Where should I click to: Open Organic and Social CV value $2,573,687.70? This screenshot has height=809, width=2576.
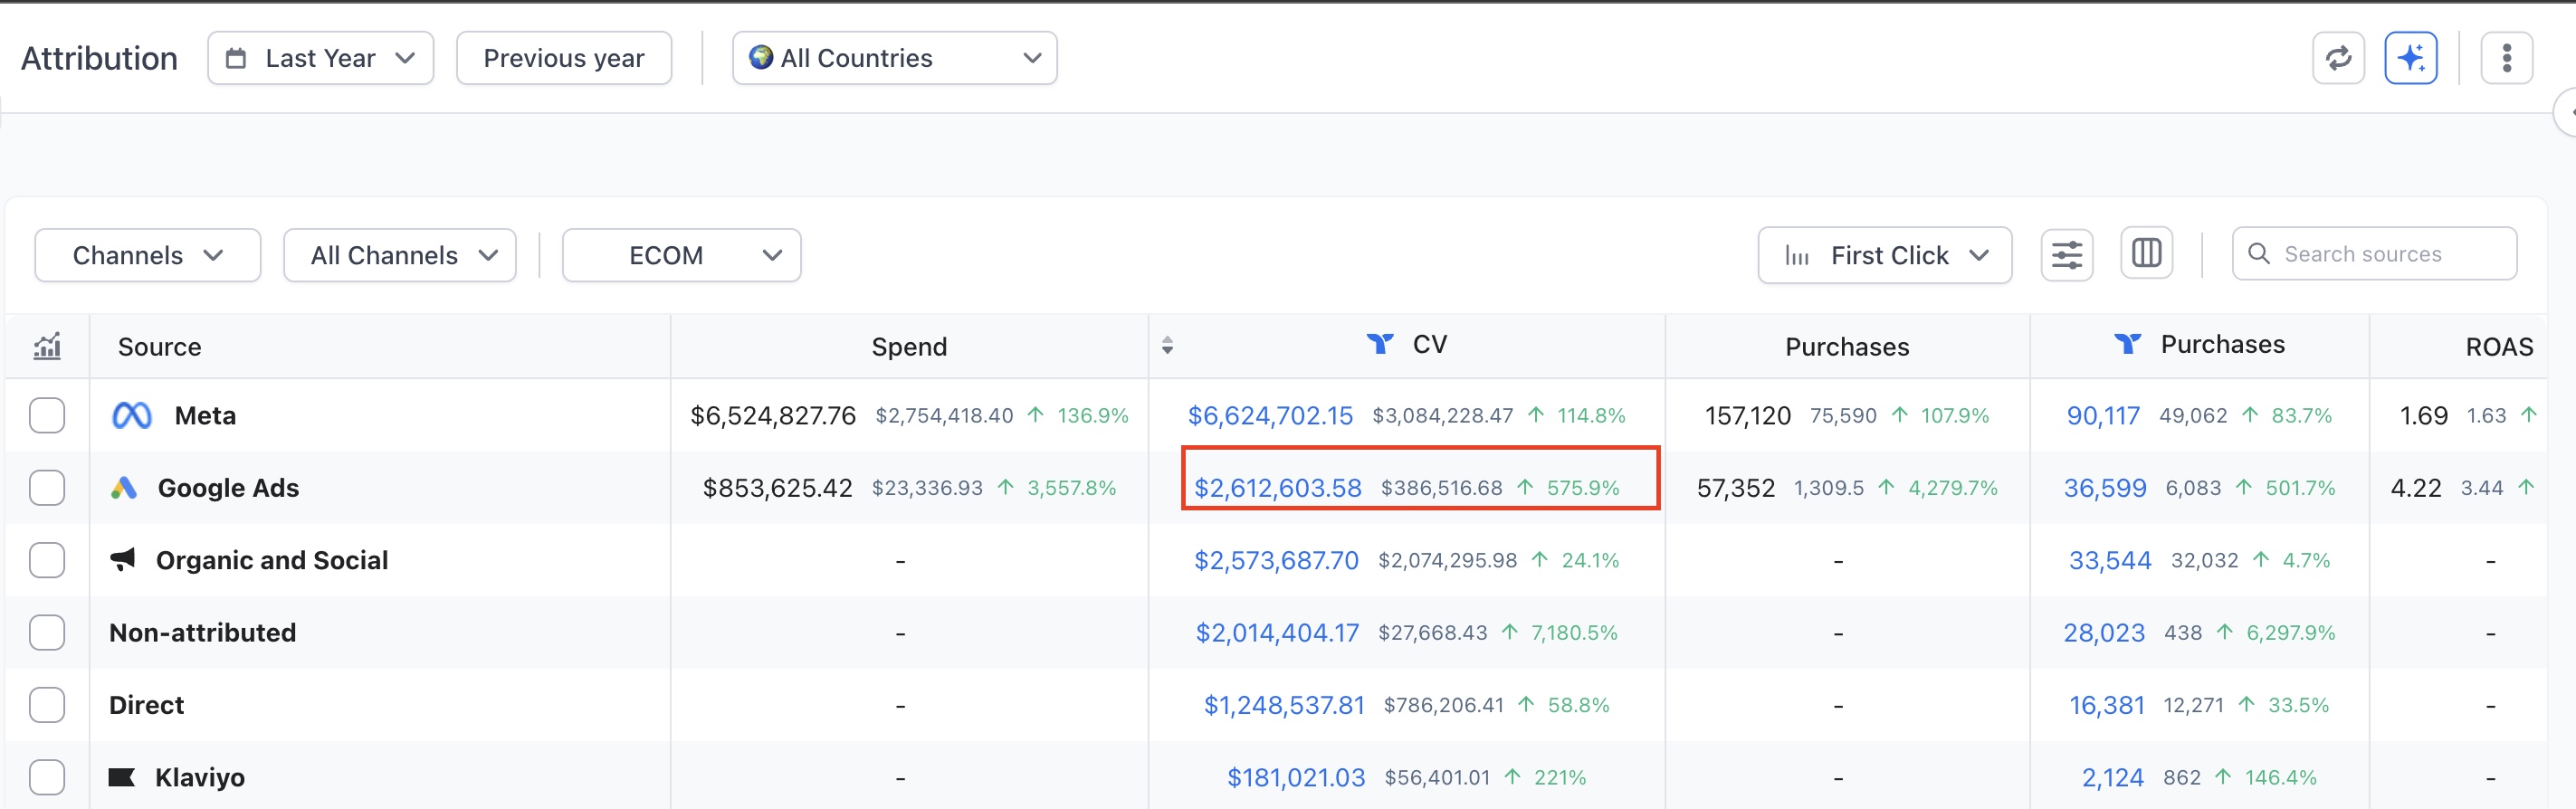(x=1276, y=560)
